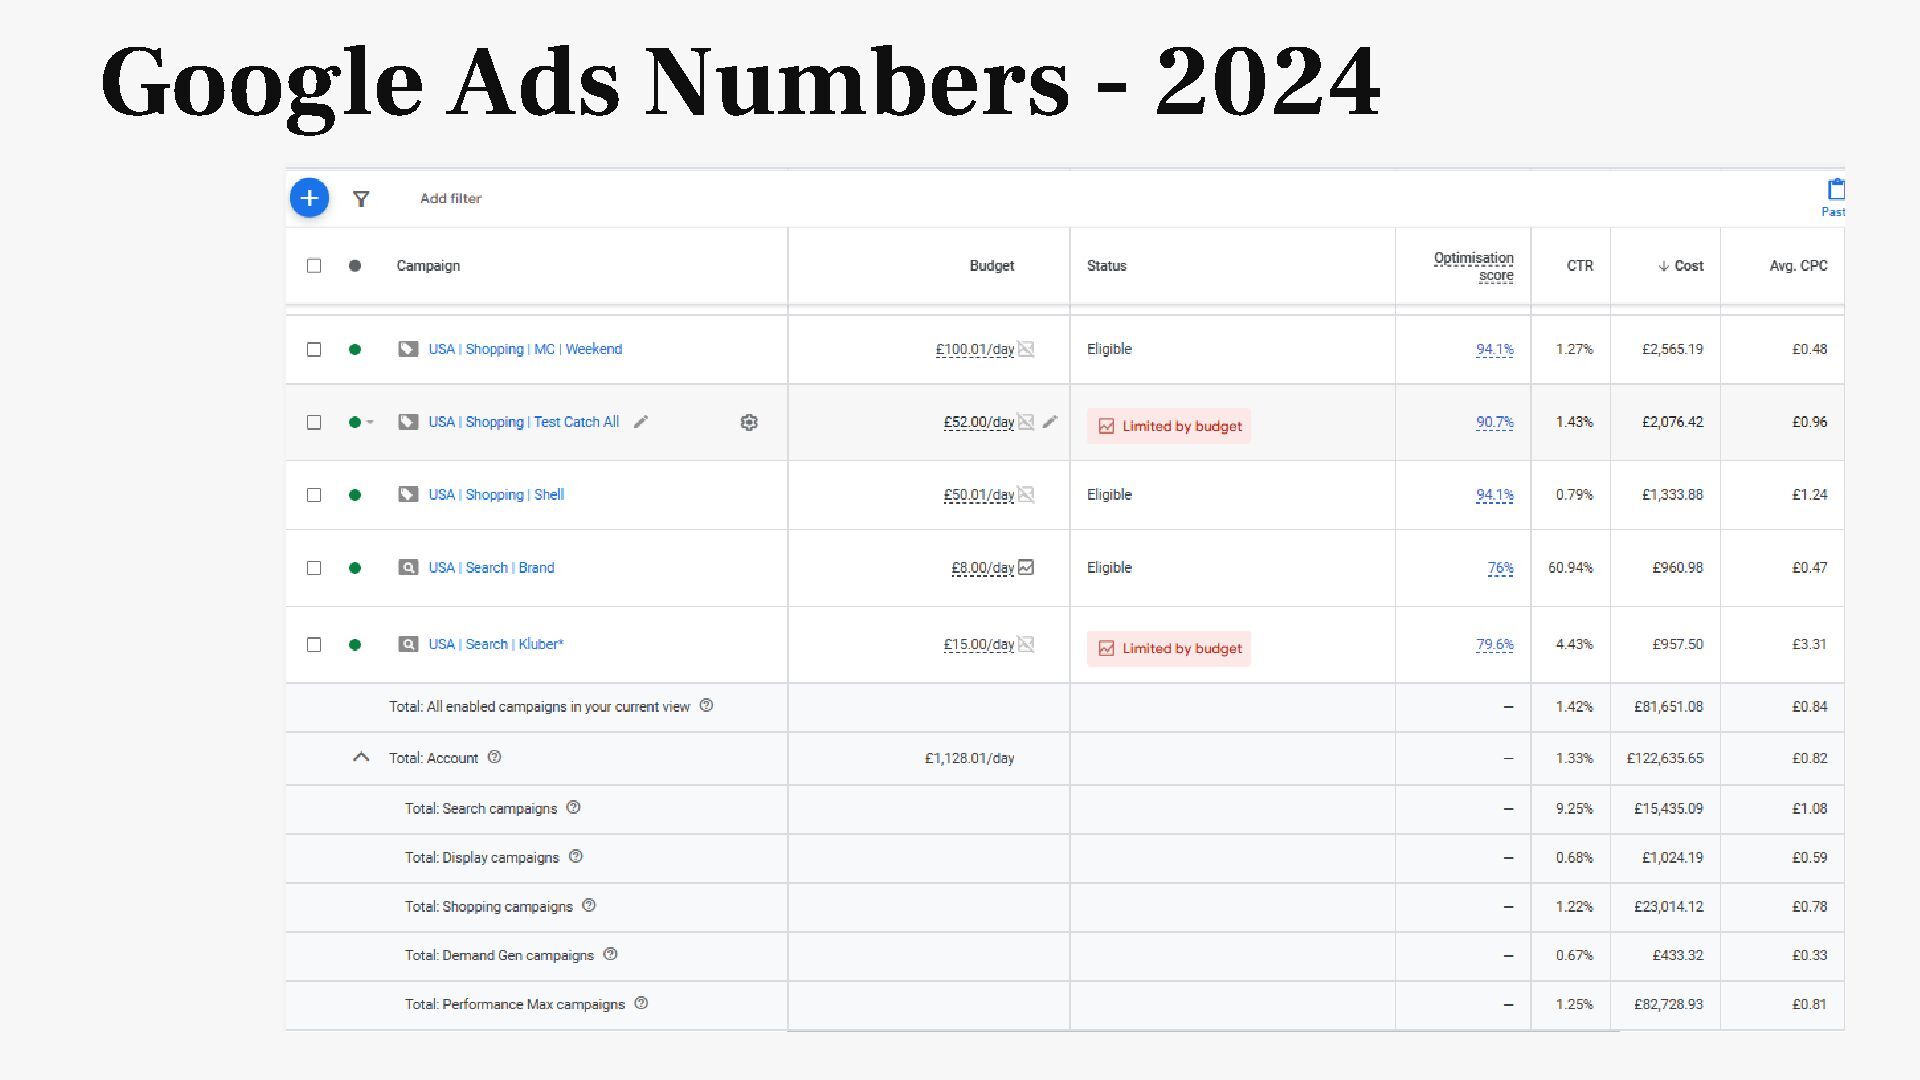Open settings gear for Test Catch All campaign
The height and width of the screenshot is (1080, 1920).
pyautogui.click(x=749, y=422)
